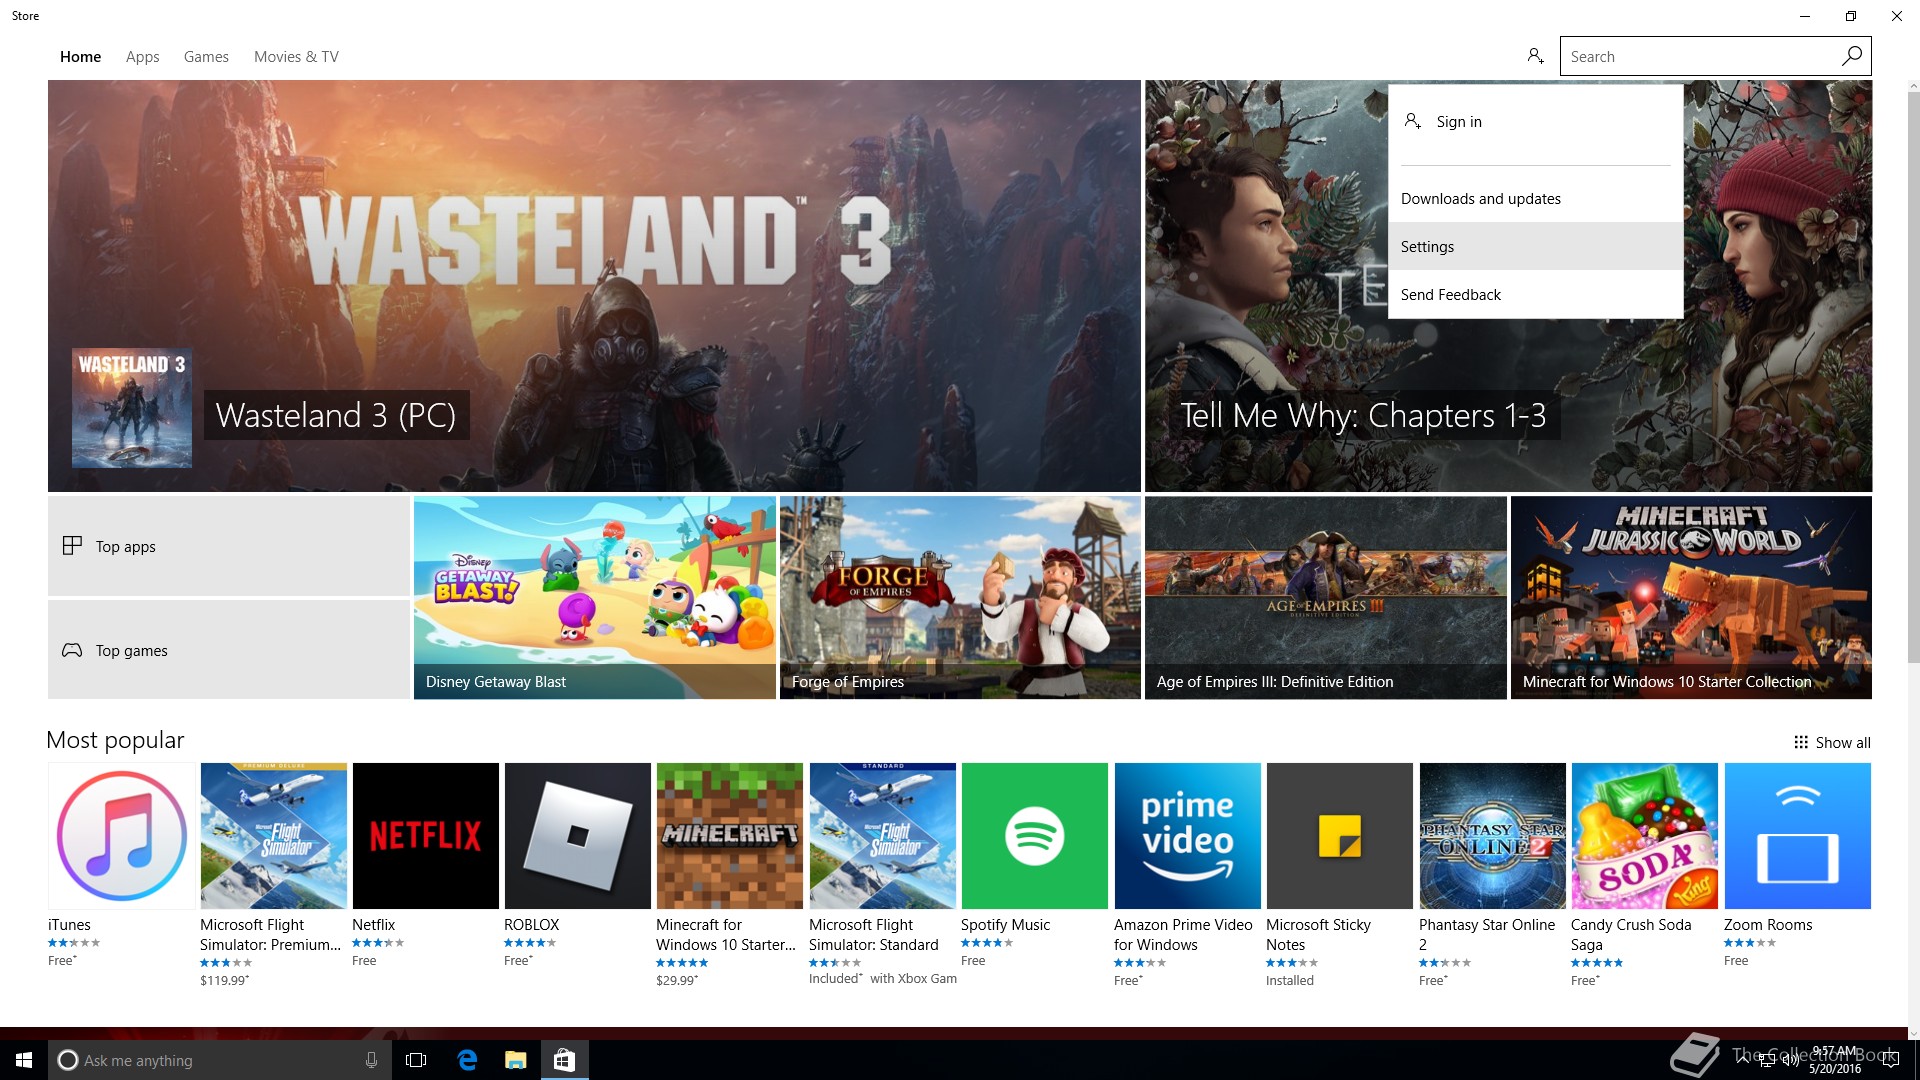Open Windows Start menu
The image size is (1920, 1080).
[24, 1060]
